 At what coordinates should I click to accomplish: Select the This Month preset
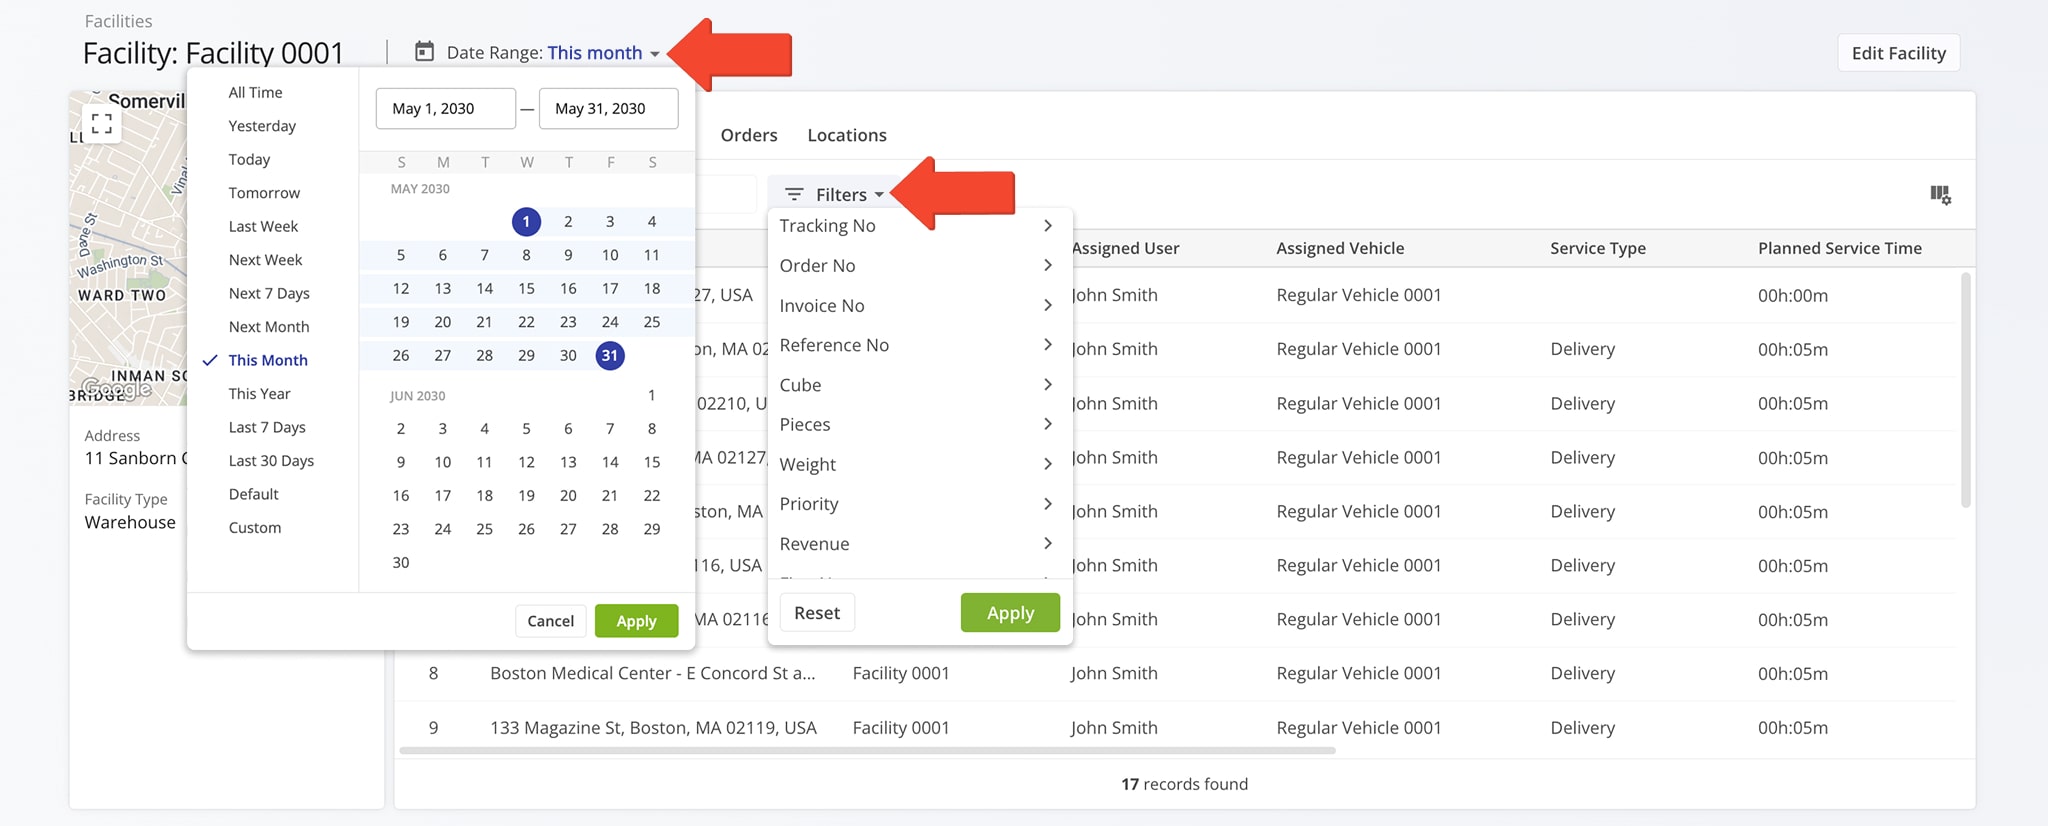click(x=268, y=360)
